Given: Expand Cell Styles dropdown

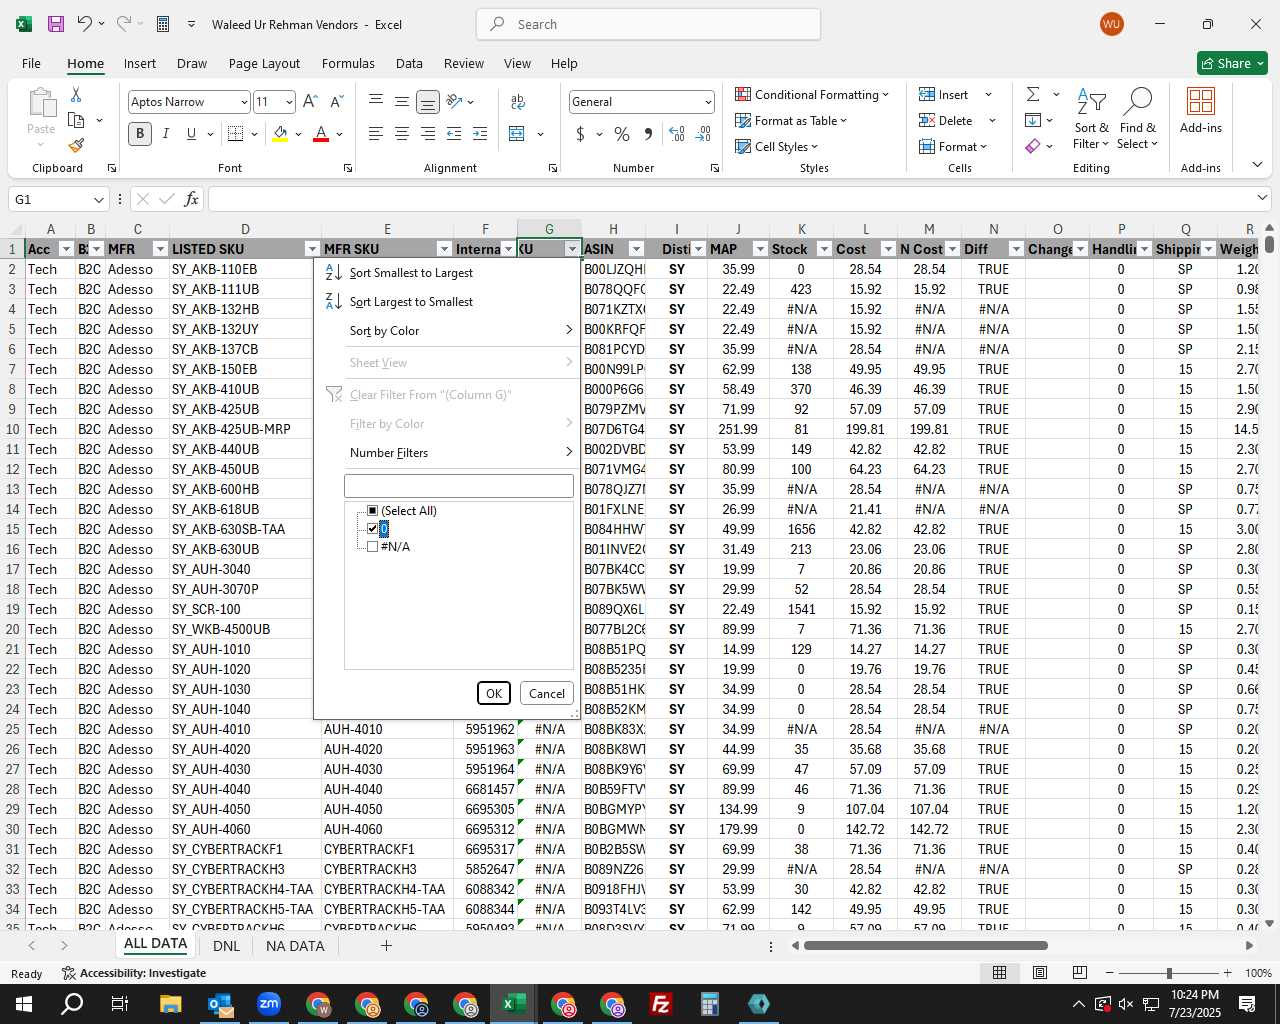Looking at the screenshot, I should pos(814,147).
